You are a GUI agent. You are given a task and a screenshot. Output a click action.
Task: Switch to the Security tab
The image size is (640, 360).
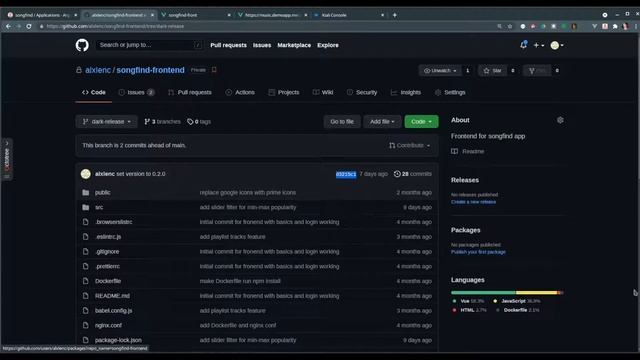(362, 92)
